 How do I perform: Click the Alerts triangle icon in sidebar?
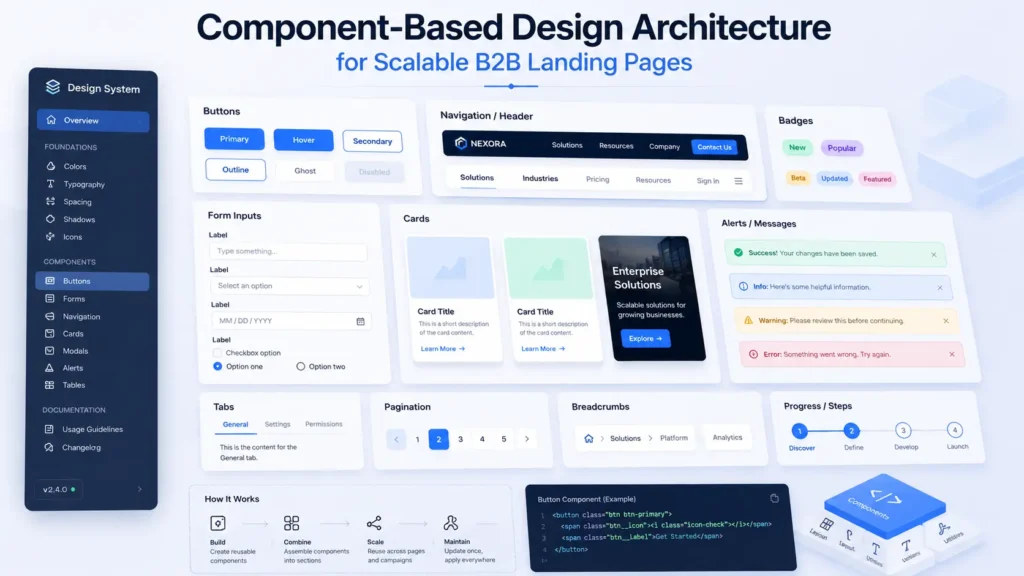pos(49,368)
